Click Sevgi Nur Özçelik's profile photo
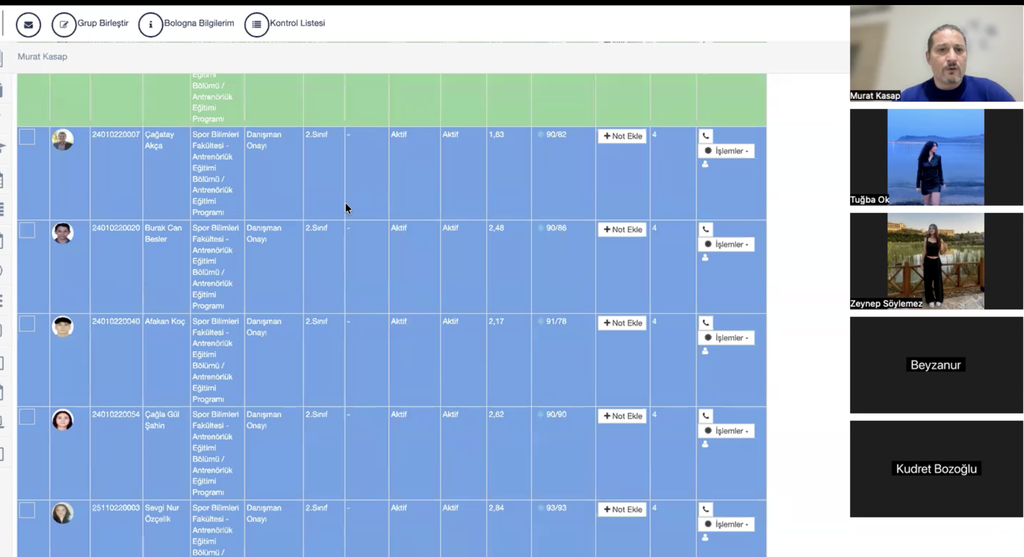This screenshot has height=557, width=1024. (63, 513)
